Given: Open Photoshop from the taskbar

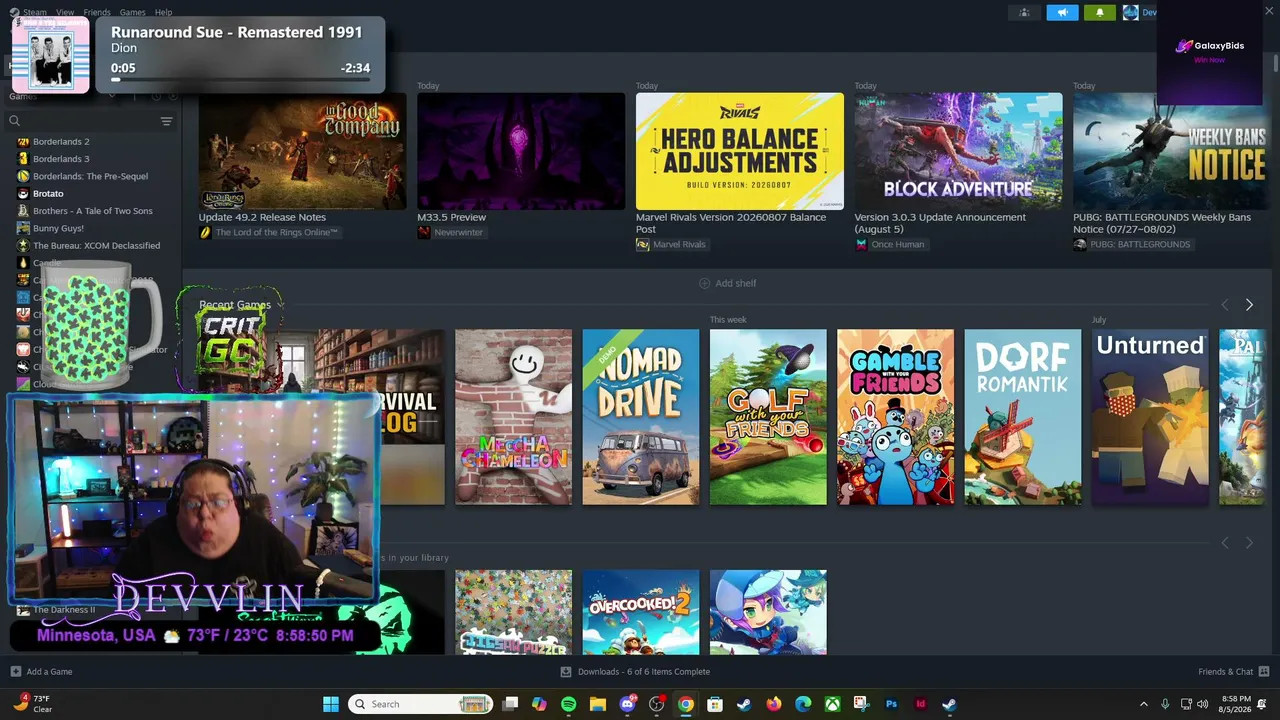Looking at the screenshot, I should 891,704.
